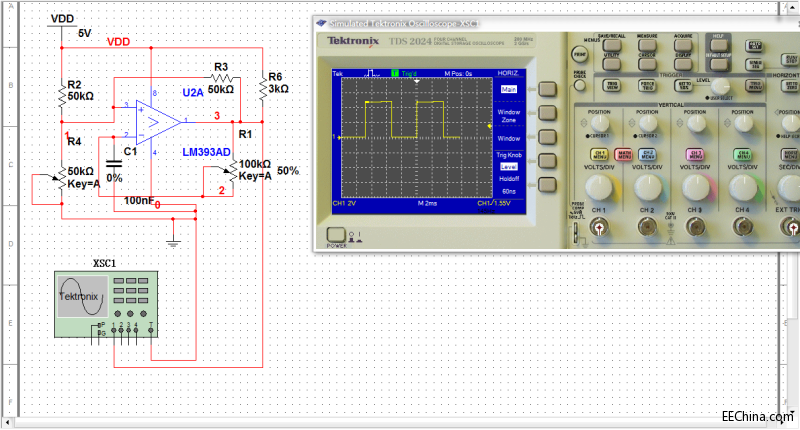Image resolution: width=800 pixels, height=430 pixels.
Task: Click the CH 3 VOLTS/DIV knob
Action: coord(695,188)
